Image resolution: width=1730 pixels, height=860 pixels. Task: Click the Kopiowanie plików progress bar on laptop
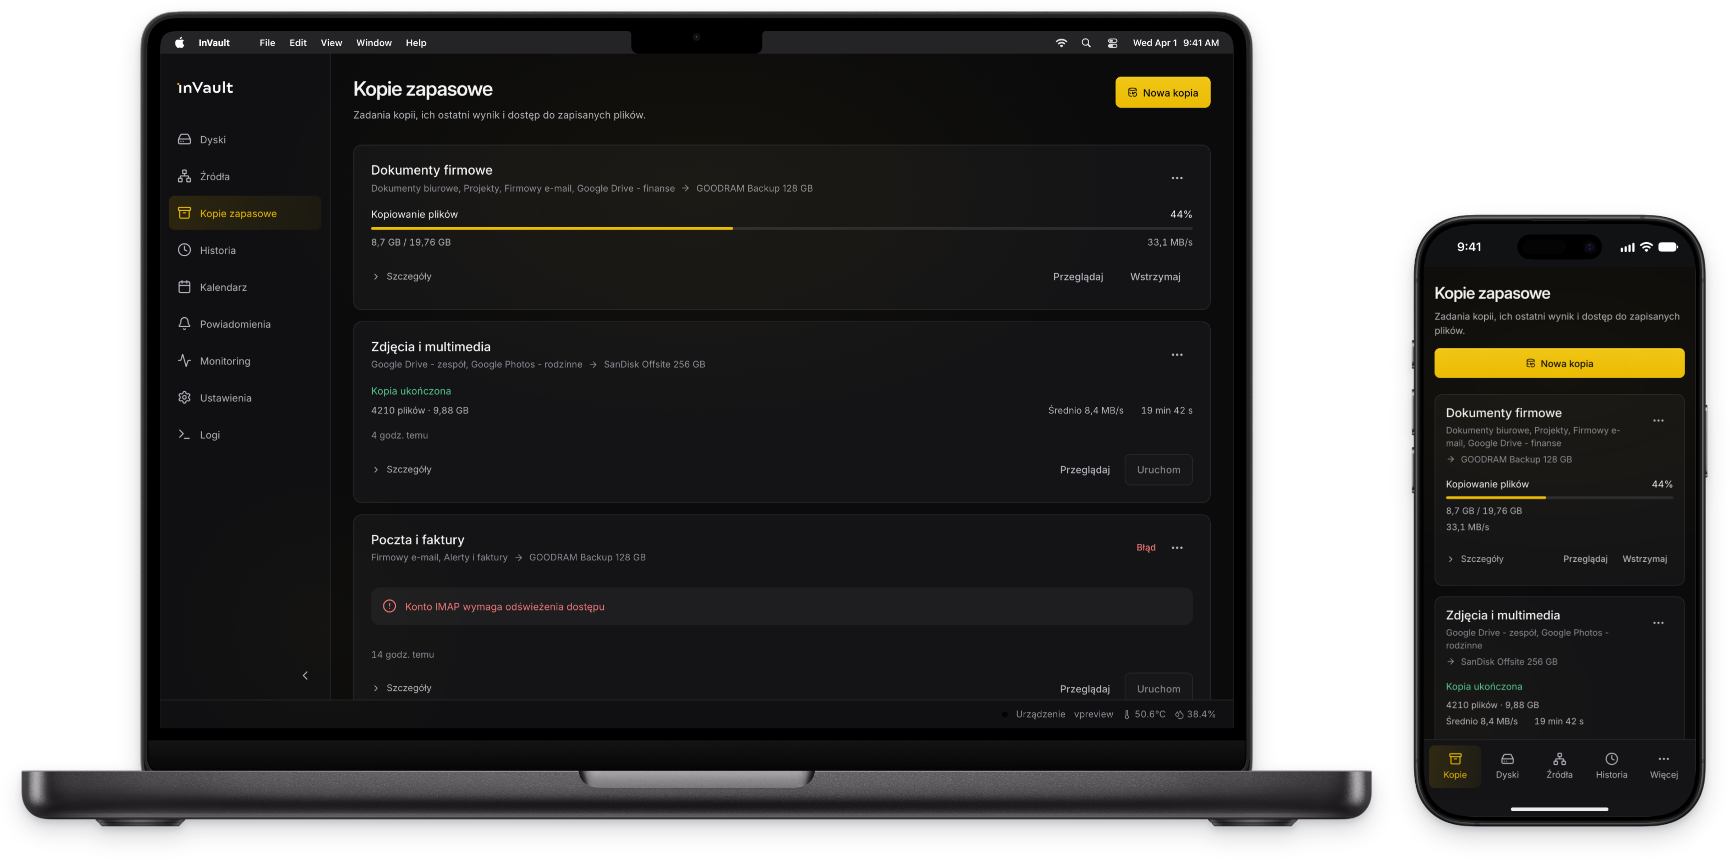coord(782,229)
